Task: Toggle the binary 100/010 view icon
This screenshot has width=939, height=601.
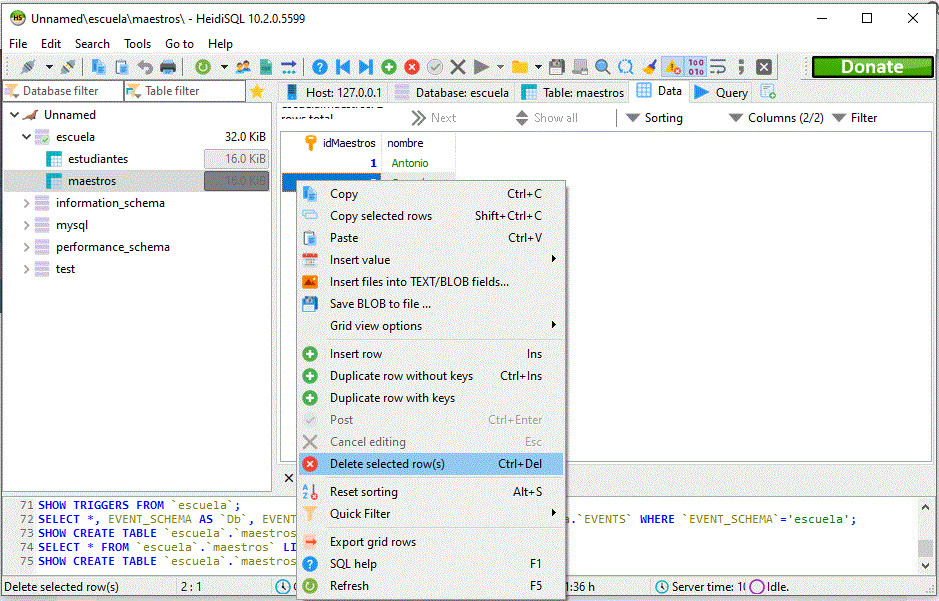Action: (x=696, y=67)
